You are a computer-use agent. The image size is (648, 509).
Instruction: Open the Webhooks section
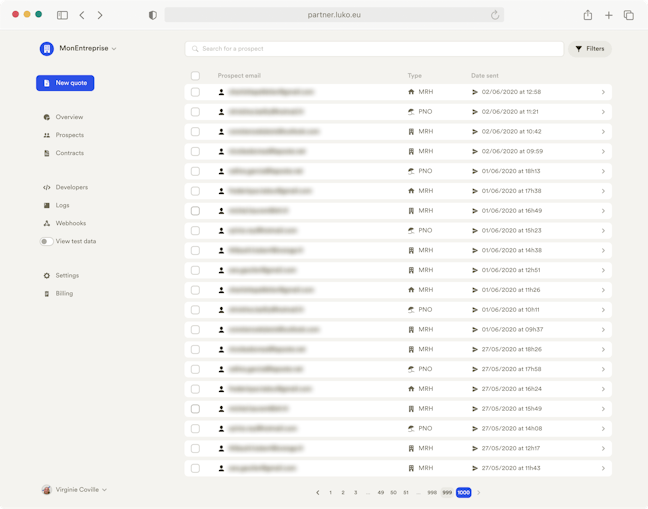pos(70,223)
